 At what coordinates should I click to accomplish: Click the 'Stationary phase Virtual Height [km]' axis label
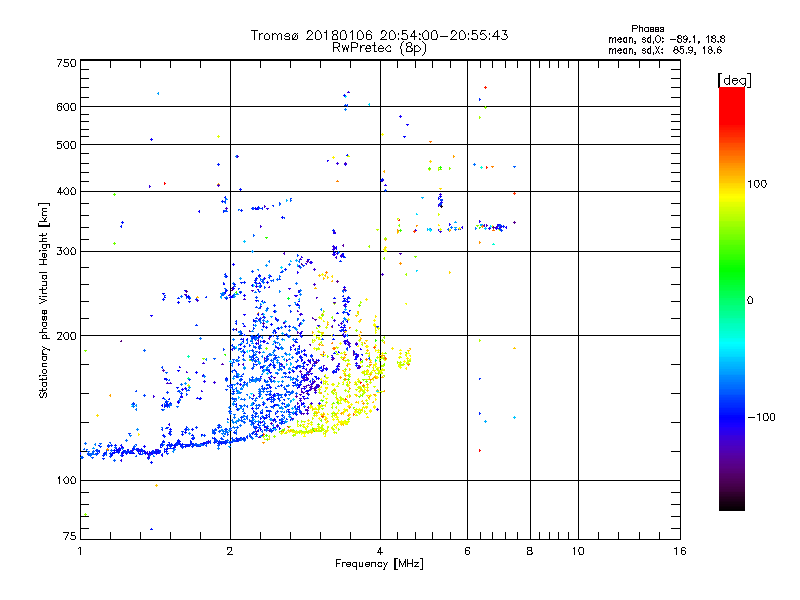point(44,300)
